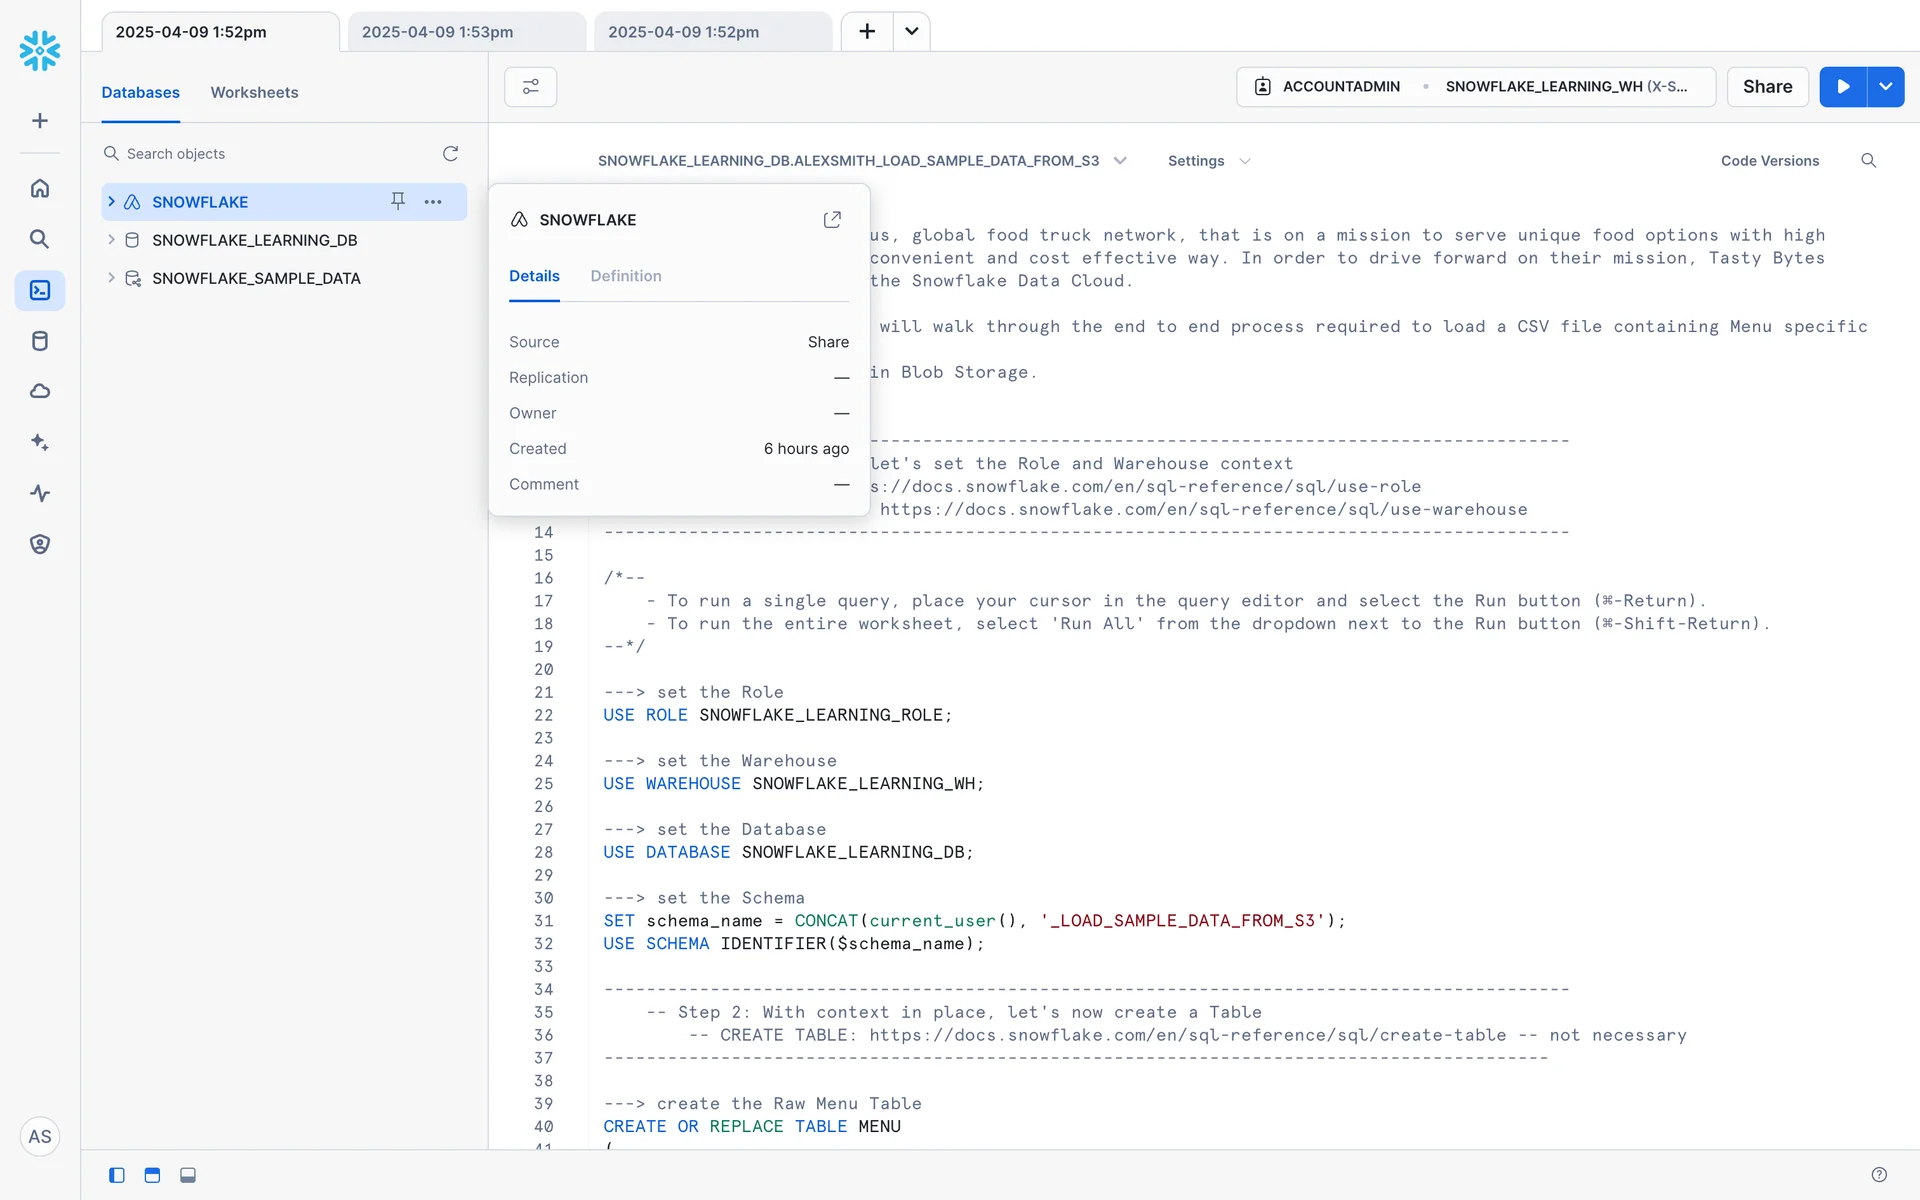This screenshot has height=1200, width=1920.
Task: Toggle the top editor panel layout
Action: (x=152, y=1175)
